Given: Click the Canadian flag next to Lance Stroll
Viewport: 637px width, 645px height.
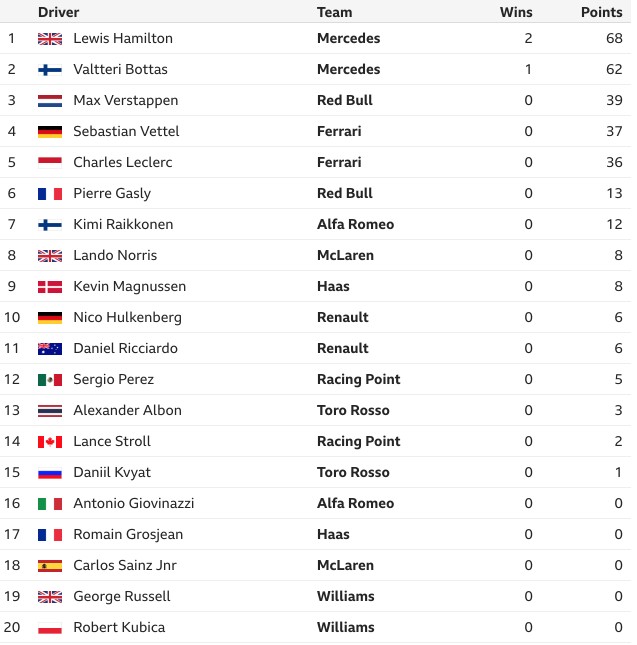Looking at the screenshot, I should pos(50,442).
